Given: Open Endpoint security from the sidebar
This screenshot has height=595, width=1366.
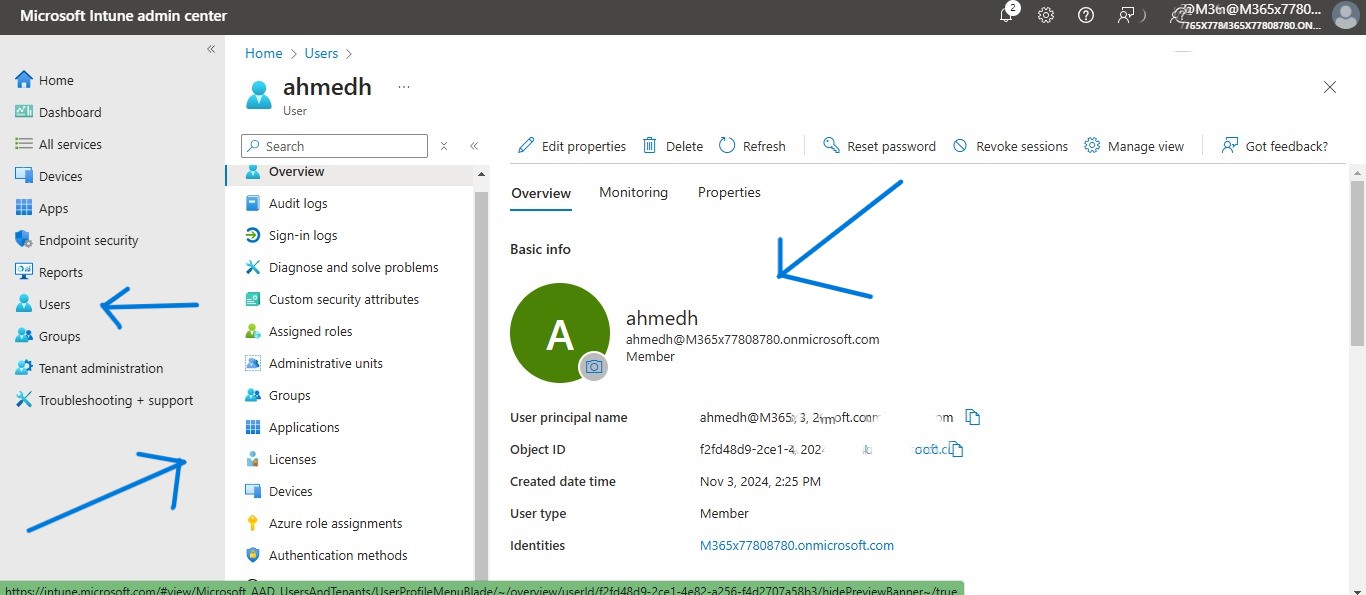Looking at the screenshot, I should (x=88, y=239).
